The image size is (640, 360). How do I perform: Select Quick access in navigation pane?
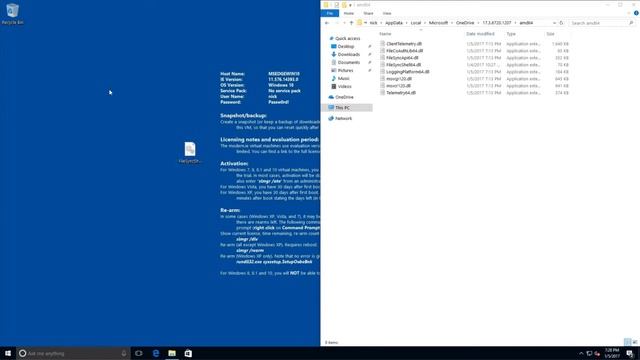click(x=347, y=38)
